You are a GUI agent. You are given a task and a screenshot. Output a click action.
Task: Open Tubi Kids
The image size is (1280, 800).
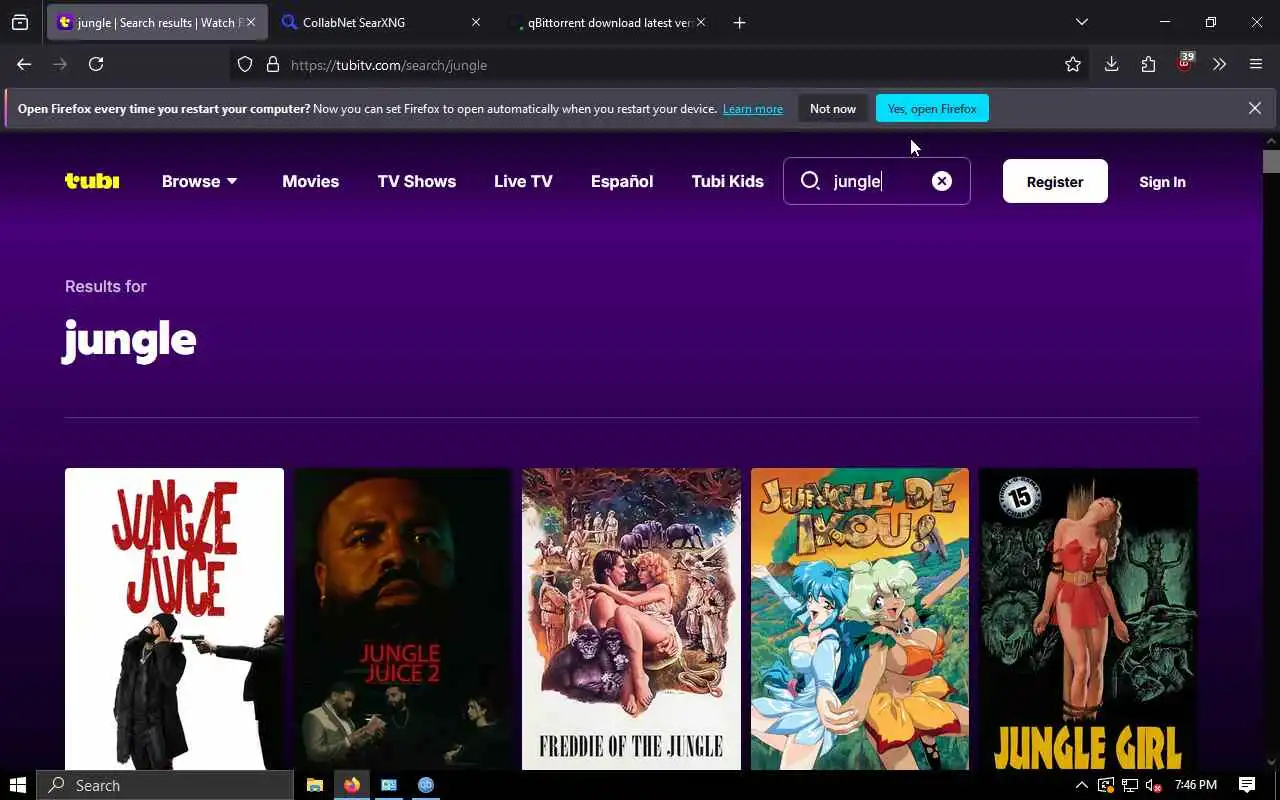point(727,181)
